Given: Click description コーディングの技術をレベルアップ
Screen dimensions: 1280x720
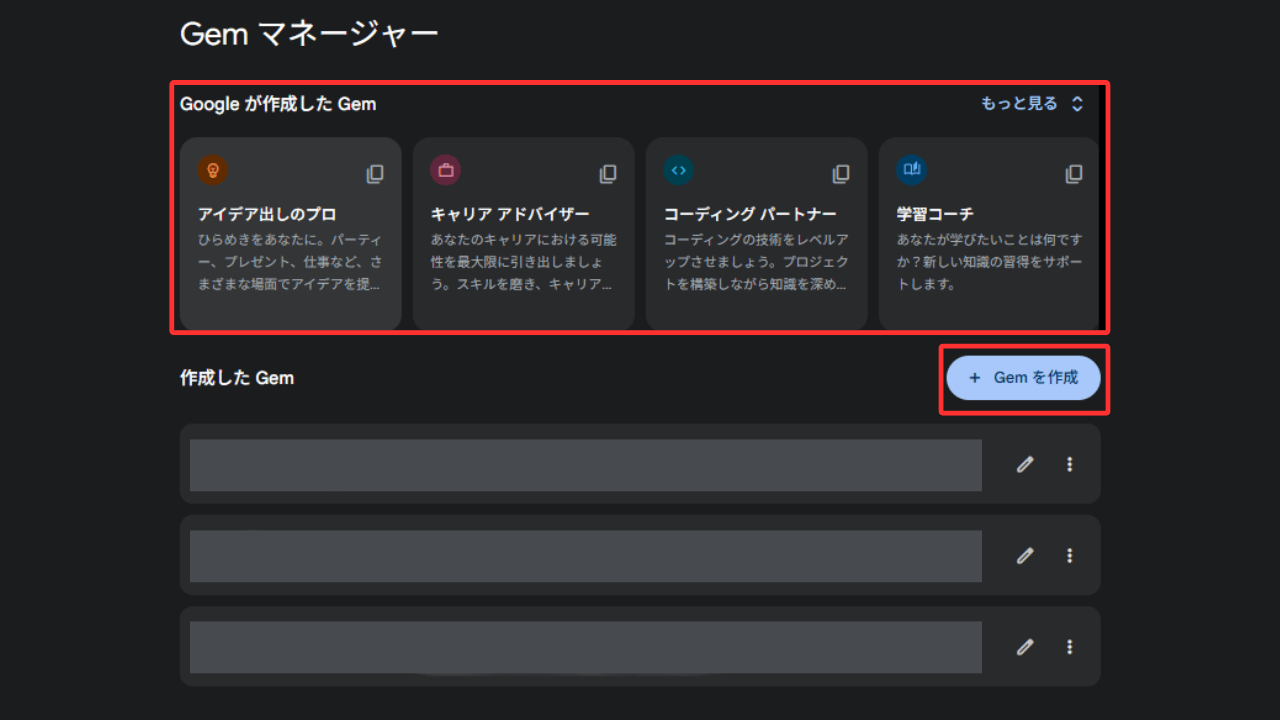Looking at the screenshot, I should coord(757,262).
